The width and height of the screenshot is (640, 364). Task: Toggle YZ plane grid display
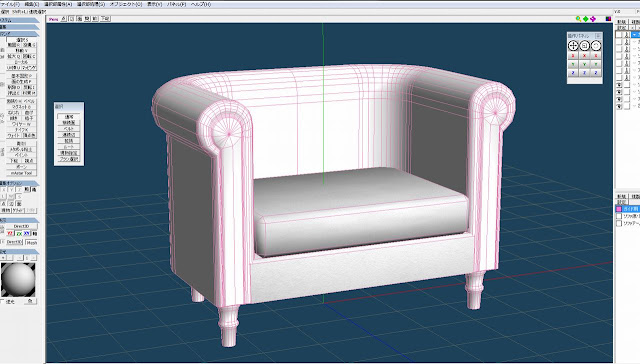point(10,234)
